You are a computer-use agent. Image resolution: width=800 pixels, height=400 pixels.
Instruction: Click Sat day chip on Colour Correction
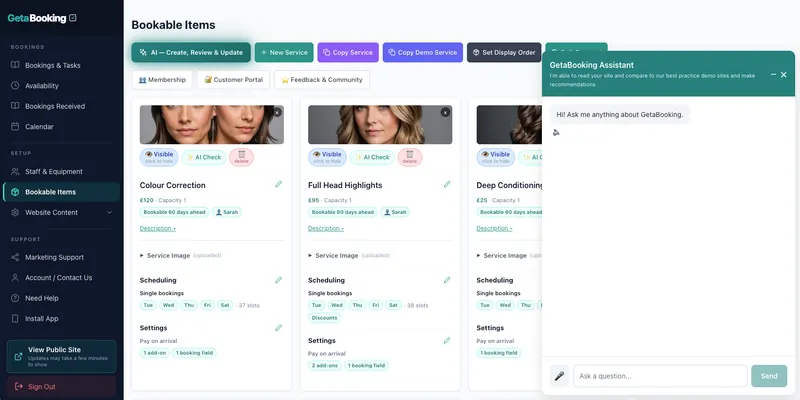[x=224, y=306]
